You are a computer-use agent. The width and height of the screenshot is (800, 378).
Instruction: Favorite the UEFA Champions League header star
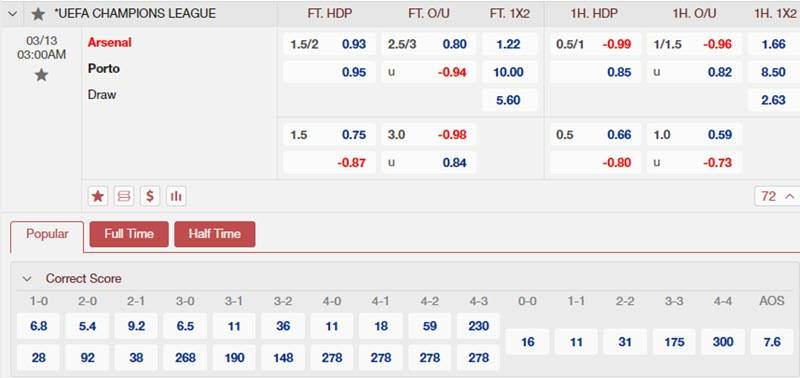38,14
